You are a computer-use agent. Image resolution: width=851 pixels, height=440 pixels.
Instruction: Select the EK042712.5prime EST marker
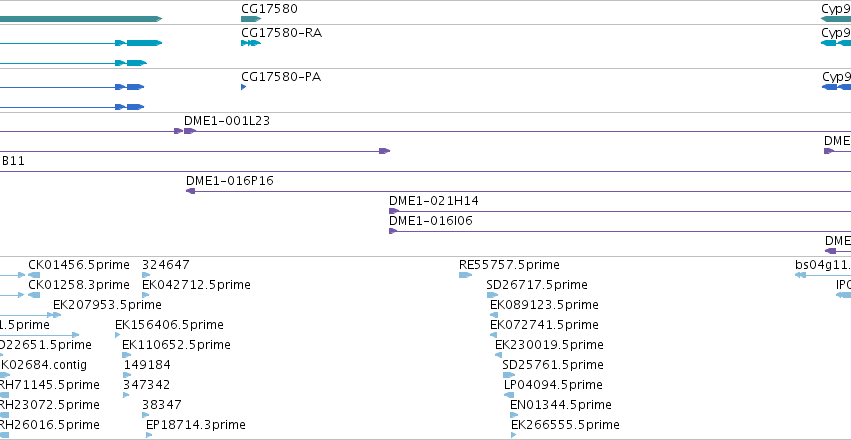tap(145, 295)
